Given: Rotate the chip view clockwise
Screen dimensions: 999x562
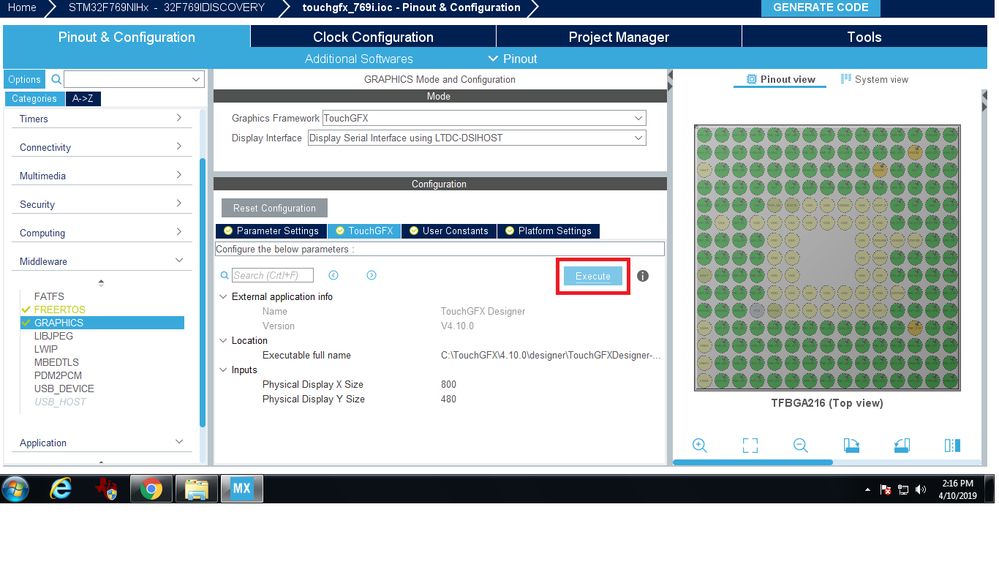Looking at the screenshot, I should coord(851,445).
